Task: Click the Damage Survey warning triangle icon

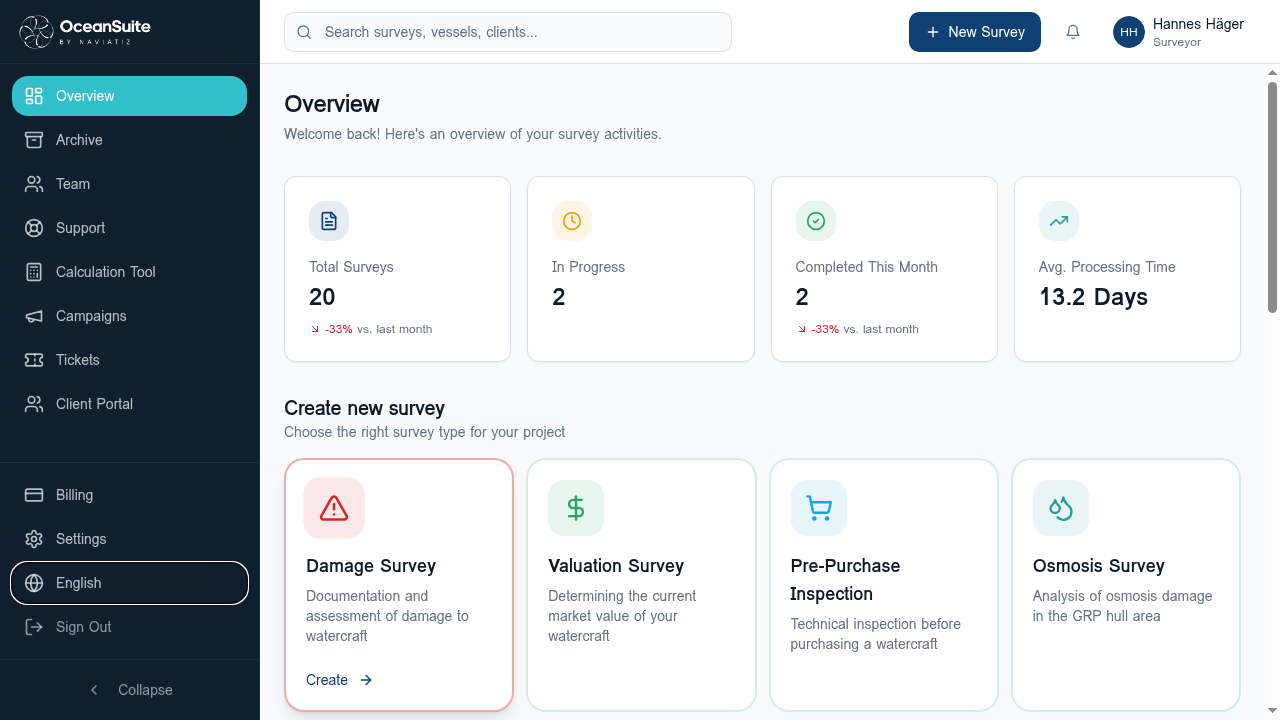Action: [x=334, y=508]
